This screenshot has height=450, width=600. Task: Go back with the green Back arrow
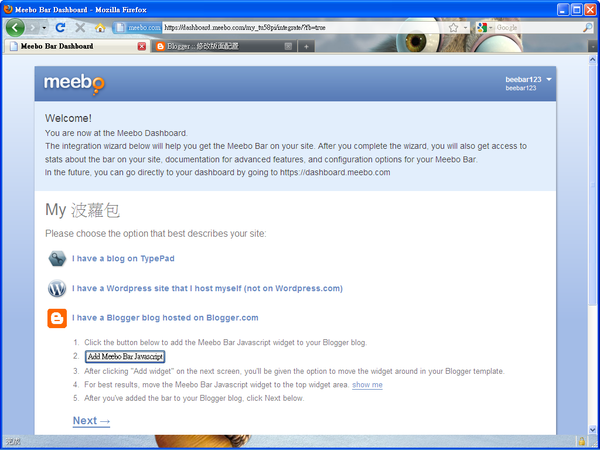tap(15, 28)
